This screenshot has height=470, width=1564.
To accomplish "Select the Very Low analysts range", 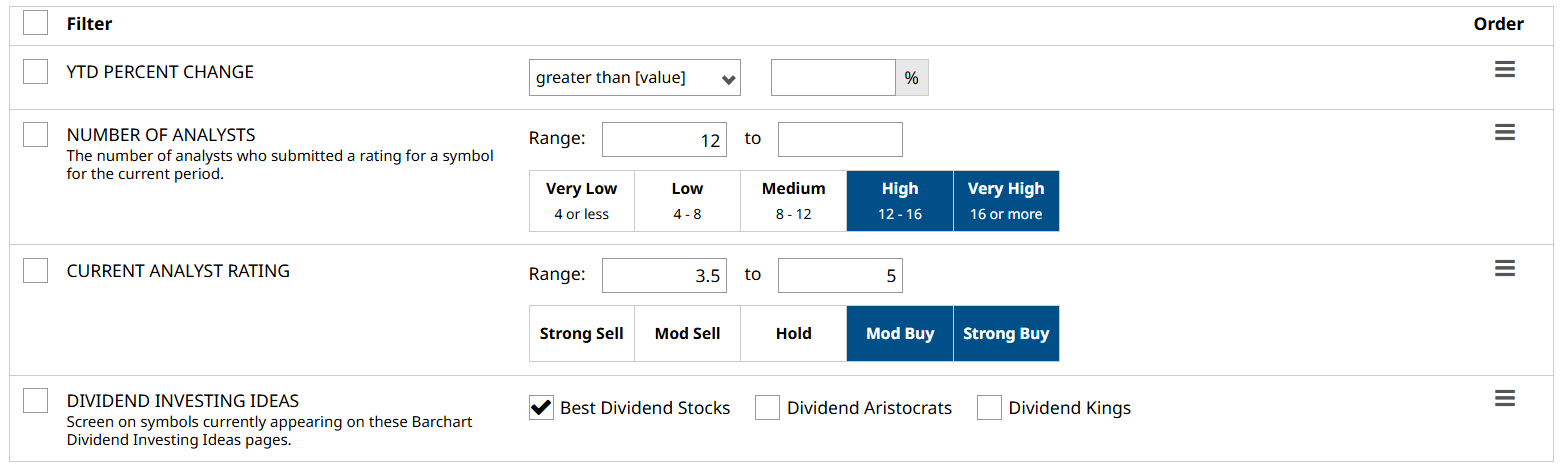I will (x=581, y=200).
